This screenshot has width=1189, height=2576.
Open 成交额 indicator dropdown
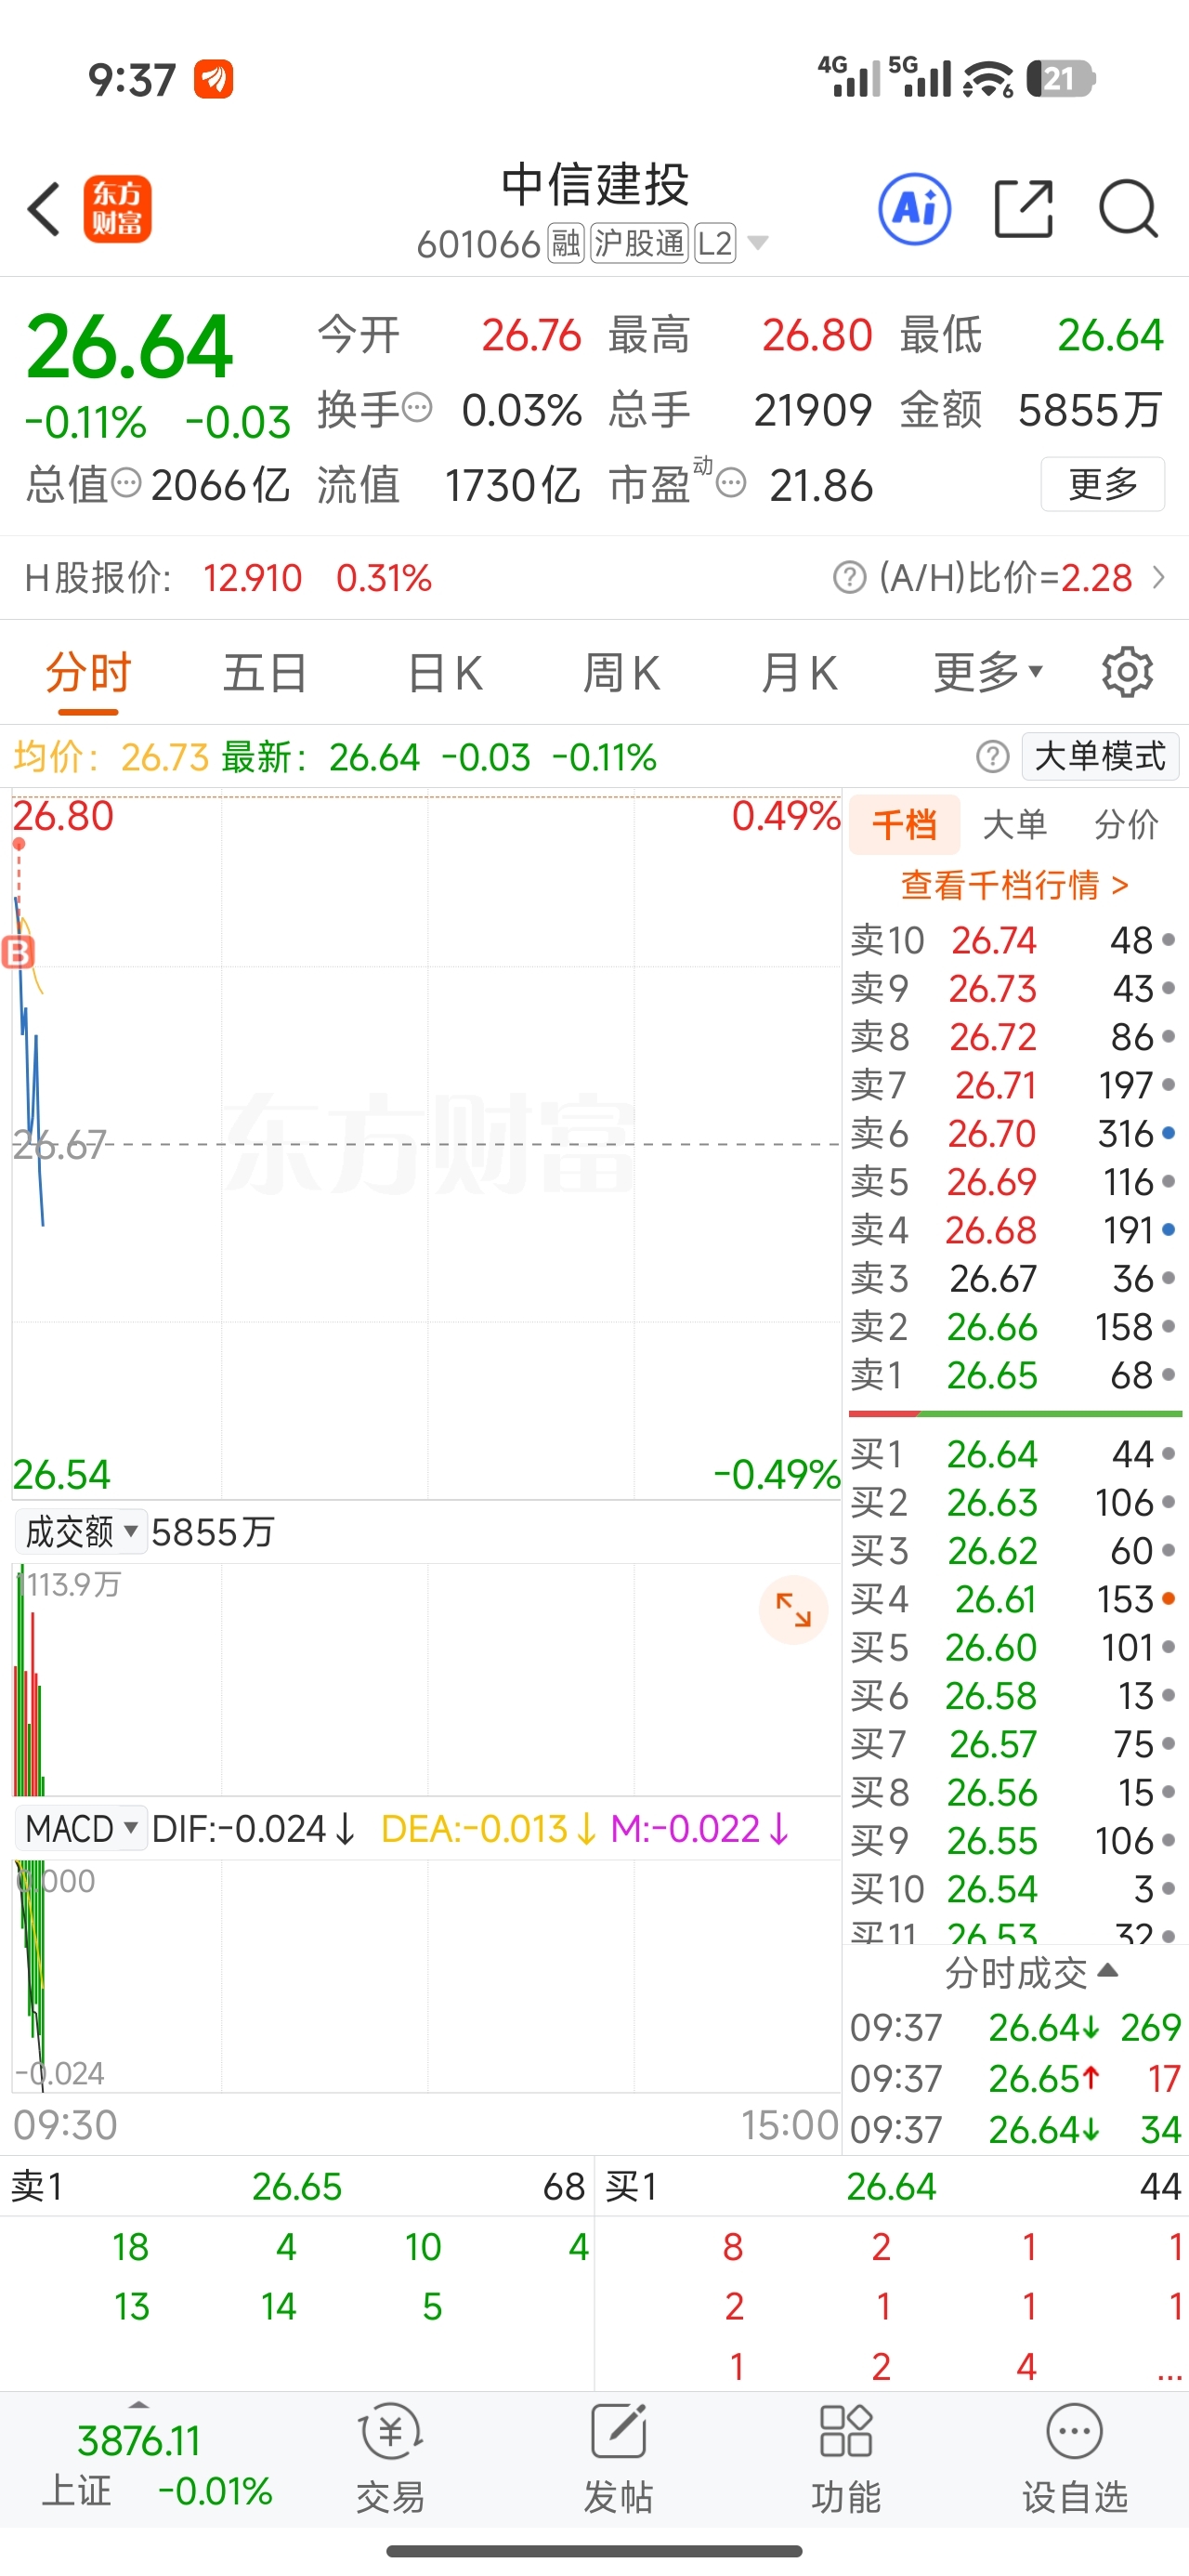tap(80, 1531)
